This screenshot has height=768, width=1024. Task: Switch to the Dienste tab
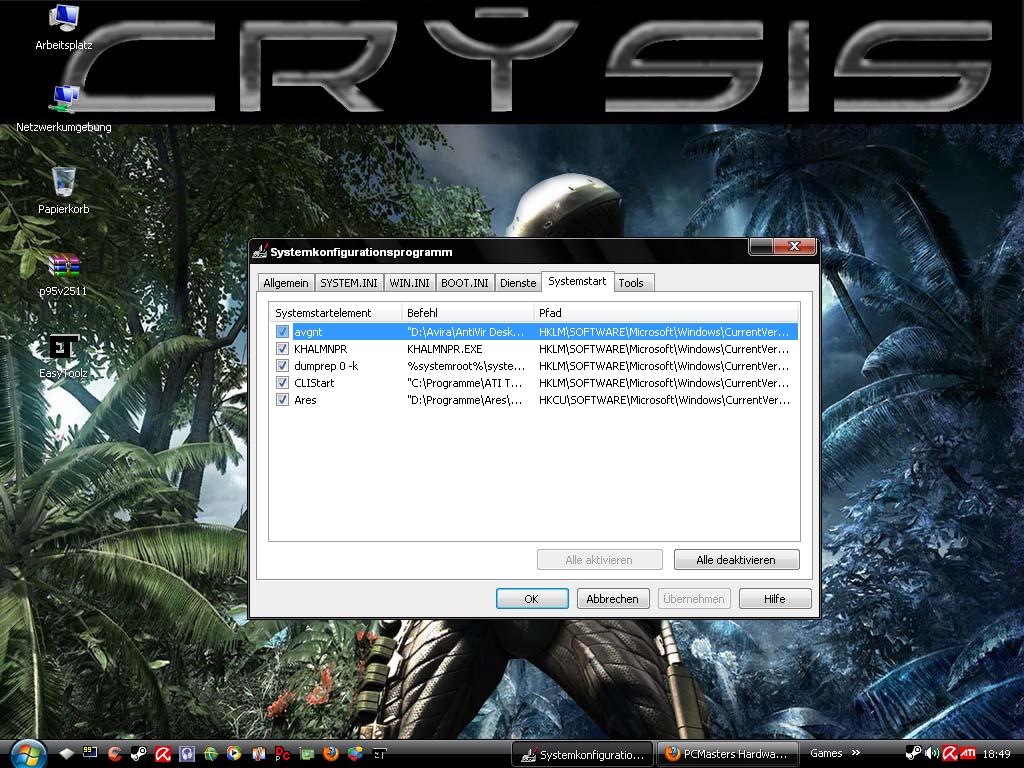(518, 283)
